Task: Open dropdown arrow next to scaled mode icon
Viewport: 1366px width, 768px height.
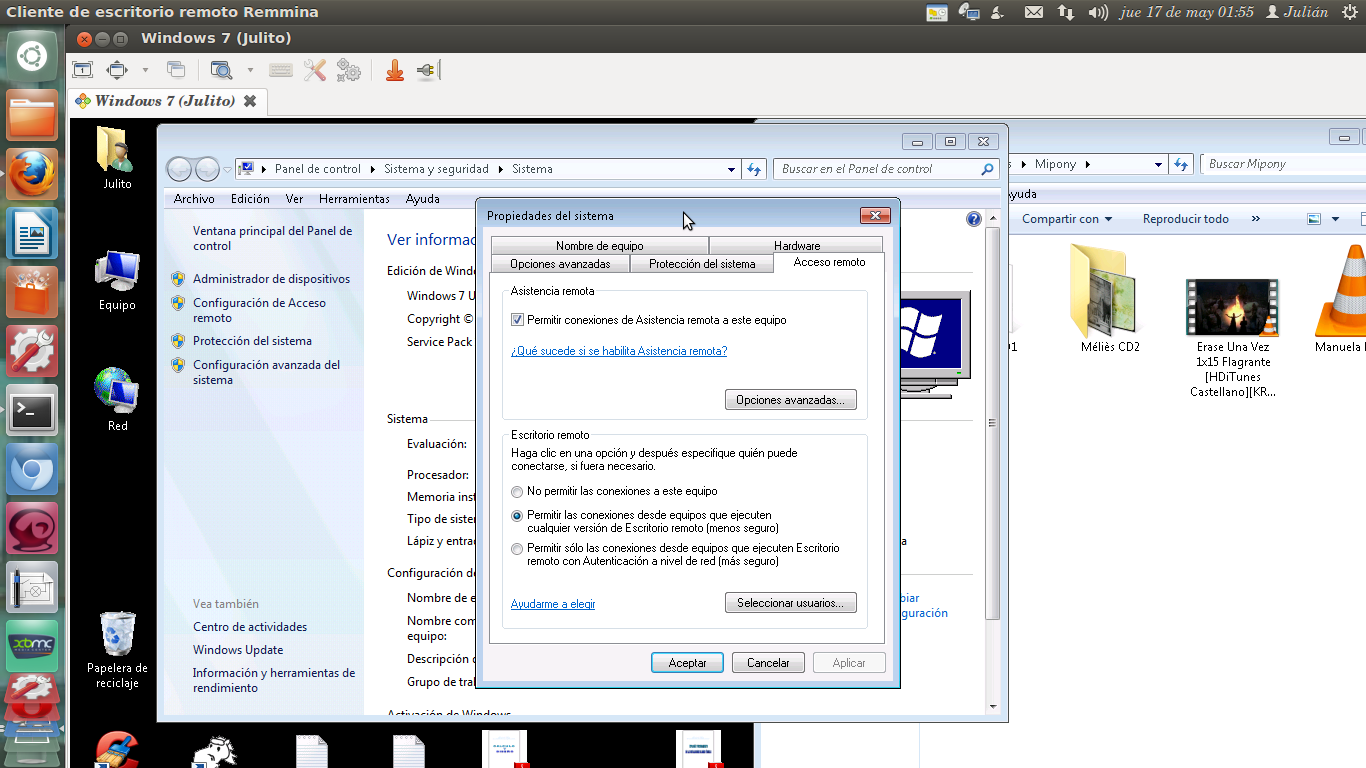Action: [250, 70]
